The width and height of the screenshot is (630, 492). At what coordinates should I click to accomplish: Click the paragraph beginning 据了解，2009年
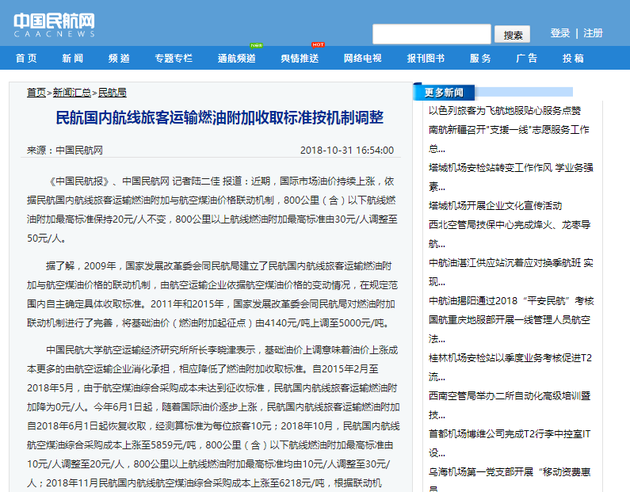[212, 294]
